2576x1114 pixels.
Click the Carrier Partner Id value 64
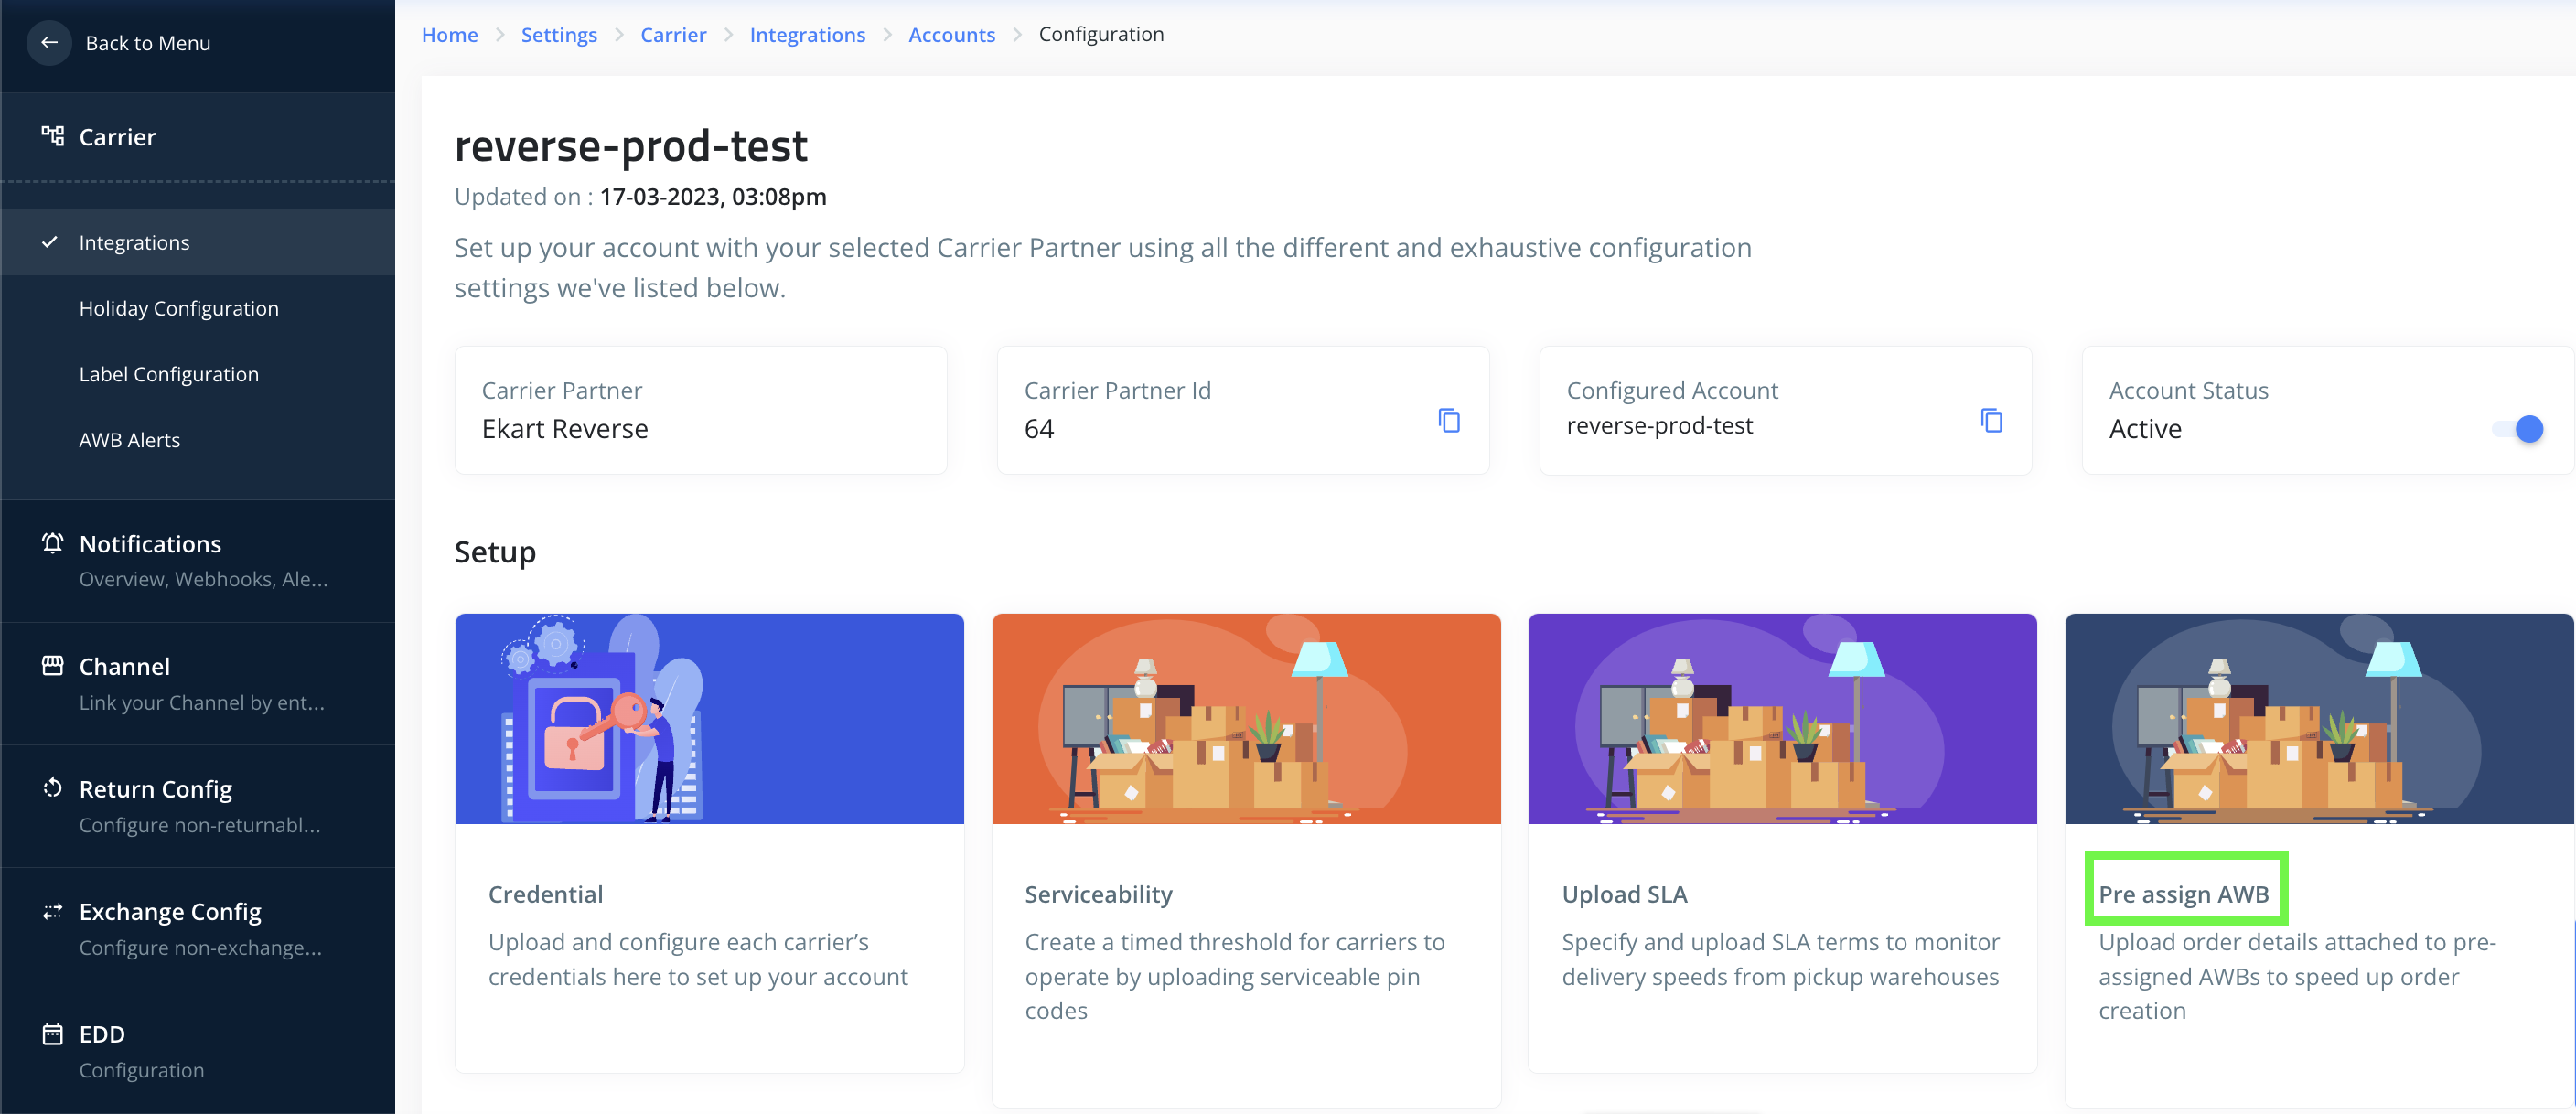1039,428
